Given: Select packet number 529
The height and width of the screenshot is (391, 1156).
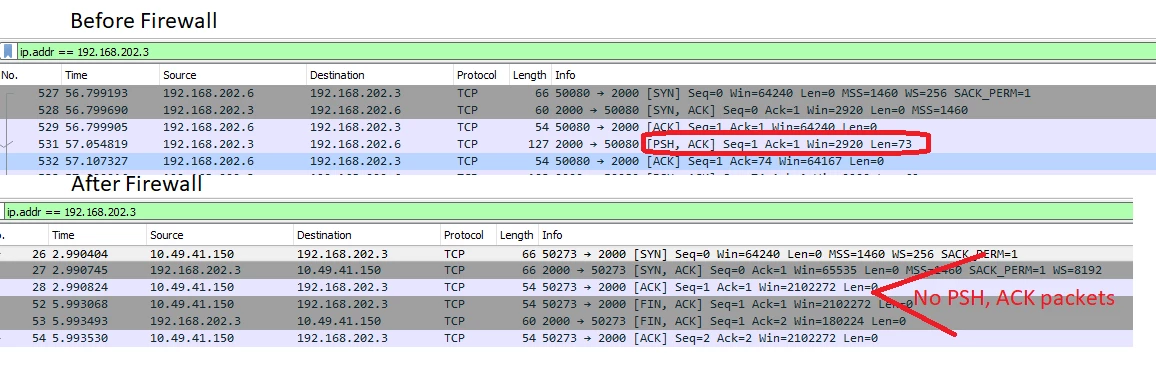Looking at the screenshot, I should click(x=578, y=127).
